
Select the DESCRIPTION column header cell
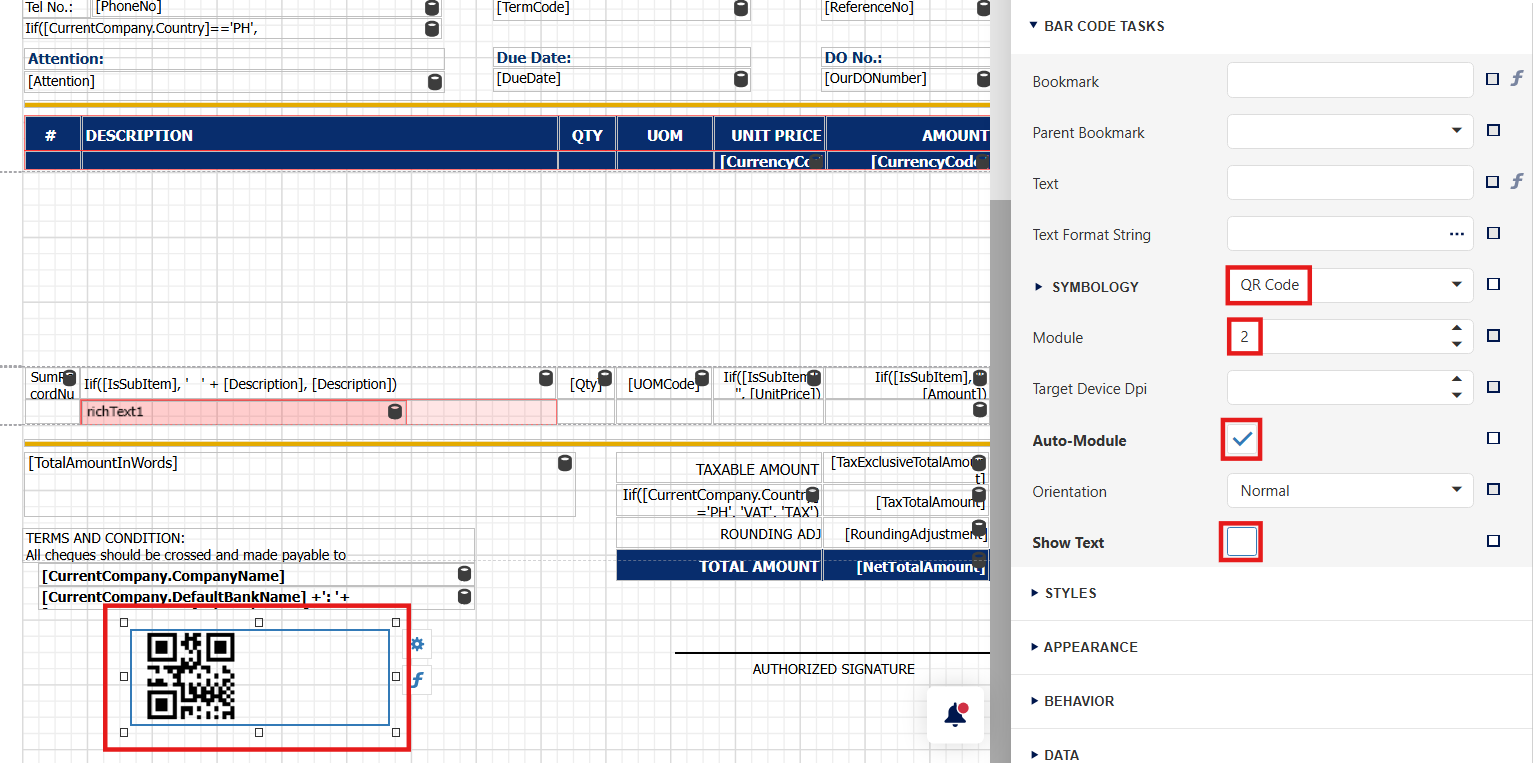coord(320,135)
